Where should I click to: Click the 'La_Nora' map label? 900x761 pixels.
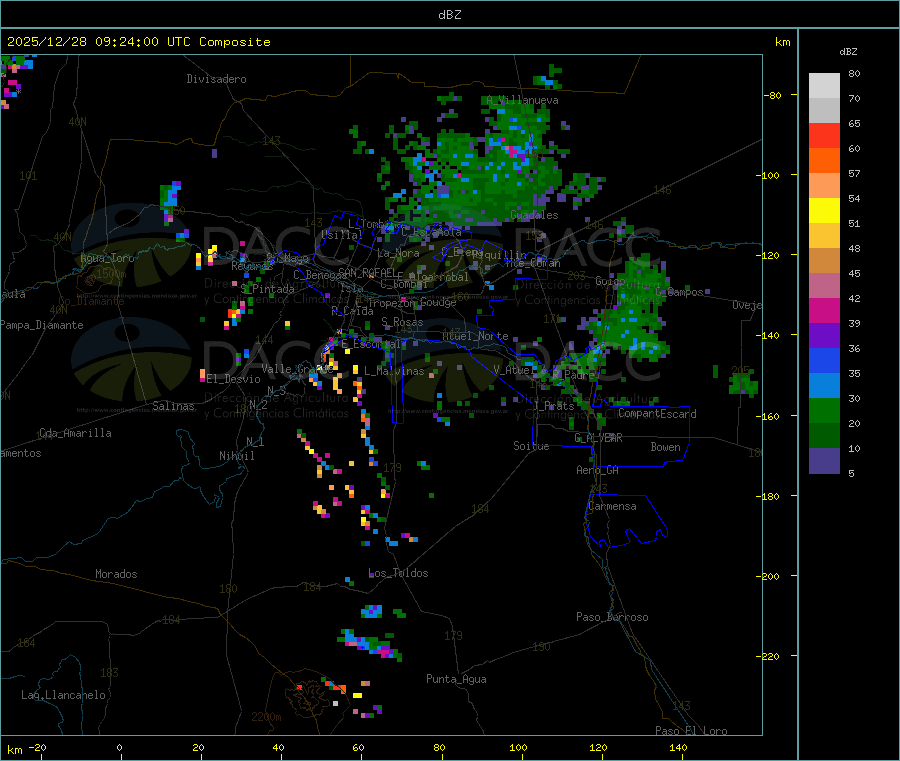click(x=398, y=253)
